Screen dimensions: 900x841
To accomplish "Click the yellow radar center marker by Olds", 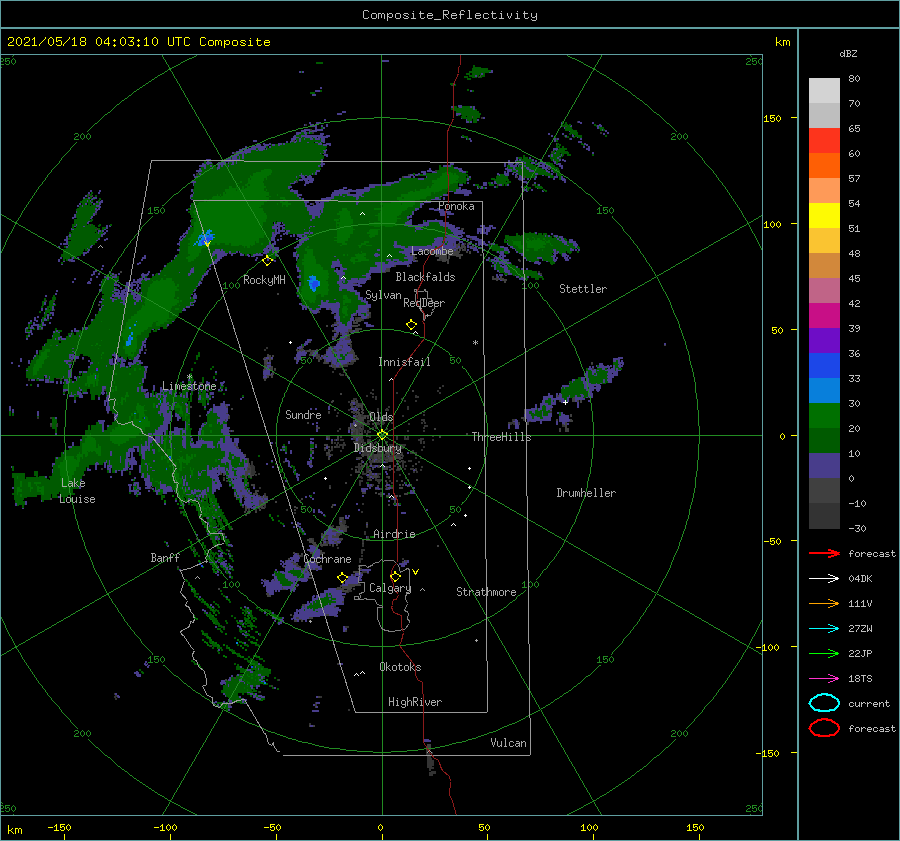I will coord(382,435).
